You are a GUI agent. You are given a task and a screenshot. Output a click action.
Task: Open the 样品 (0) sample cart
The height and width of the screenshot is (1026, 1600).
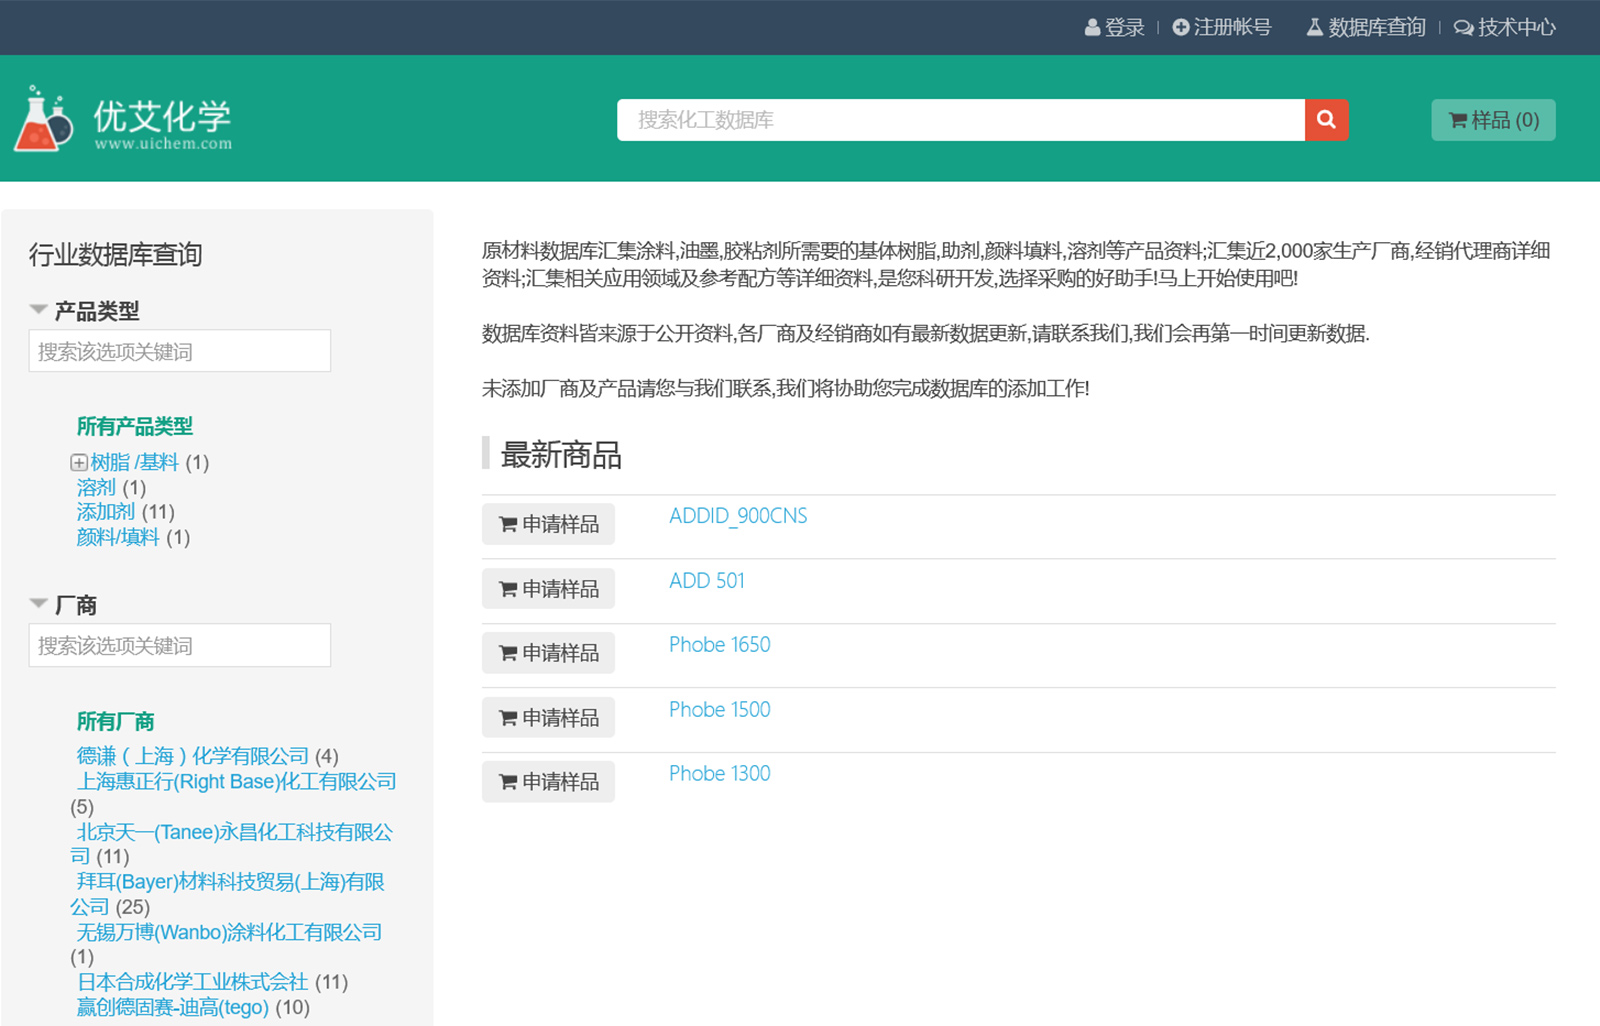(x=1493, y=120)
